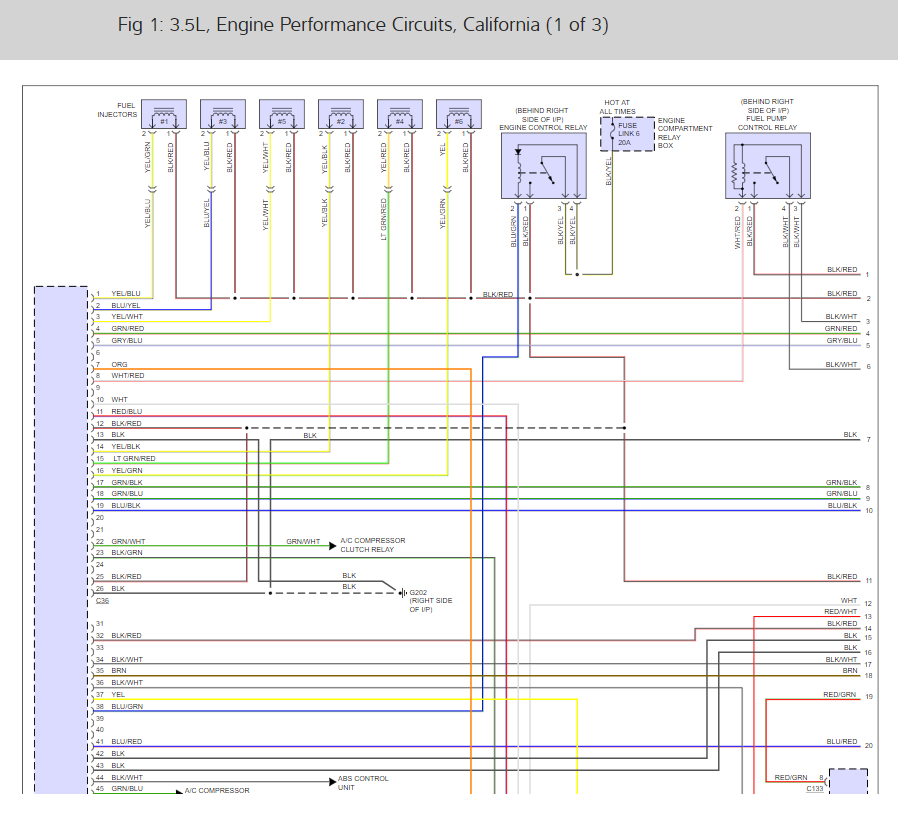Click the Fuse Link 6 20A box
Screen dimensions: 898x813
[x=626, y=133]
